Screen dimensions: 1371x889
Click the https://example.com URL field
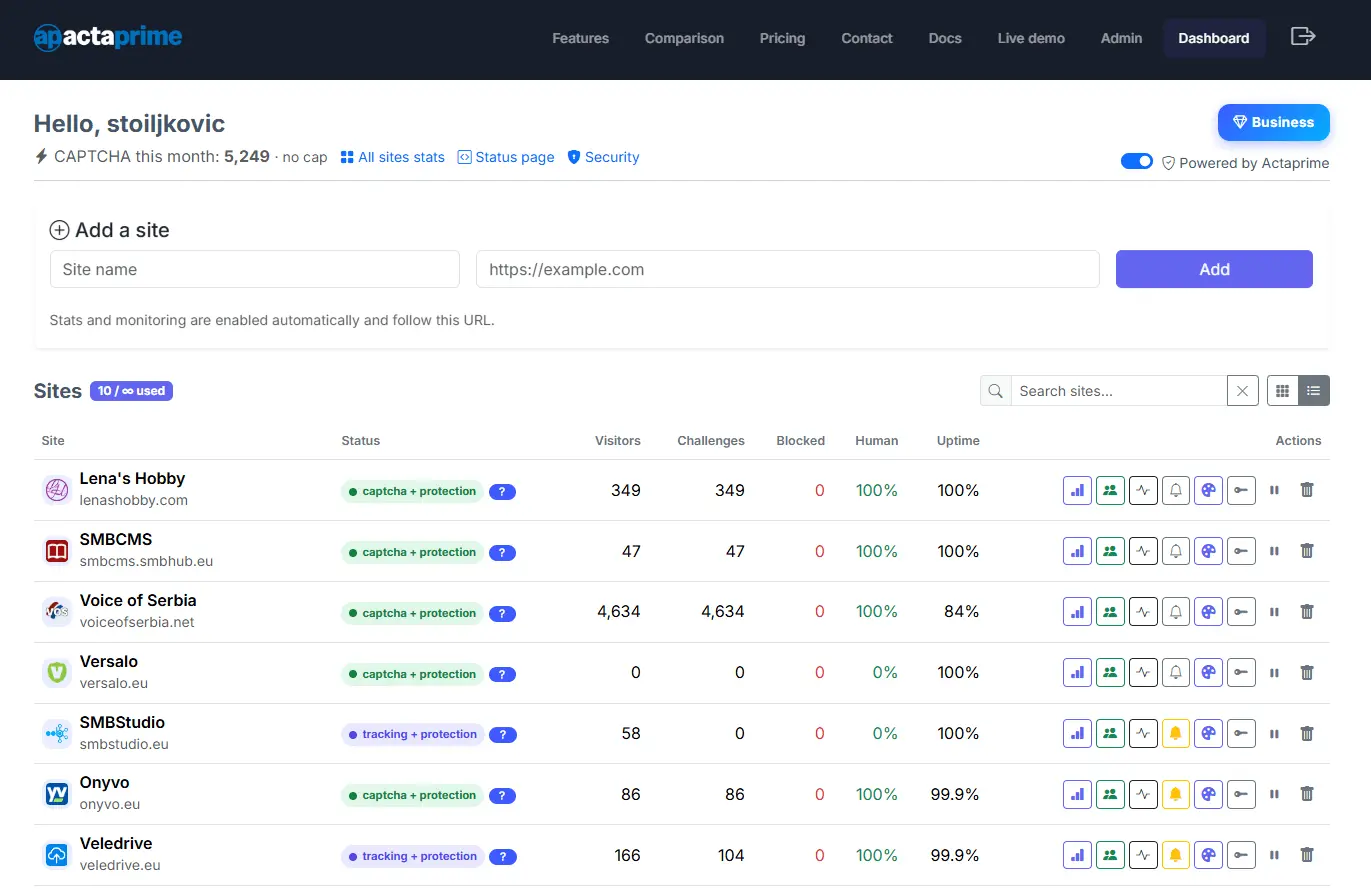788,269
